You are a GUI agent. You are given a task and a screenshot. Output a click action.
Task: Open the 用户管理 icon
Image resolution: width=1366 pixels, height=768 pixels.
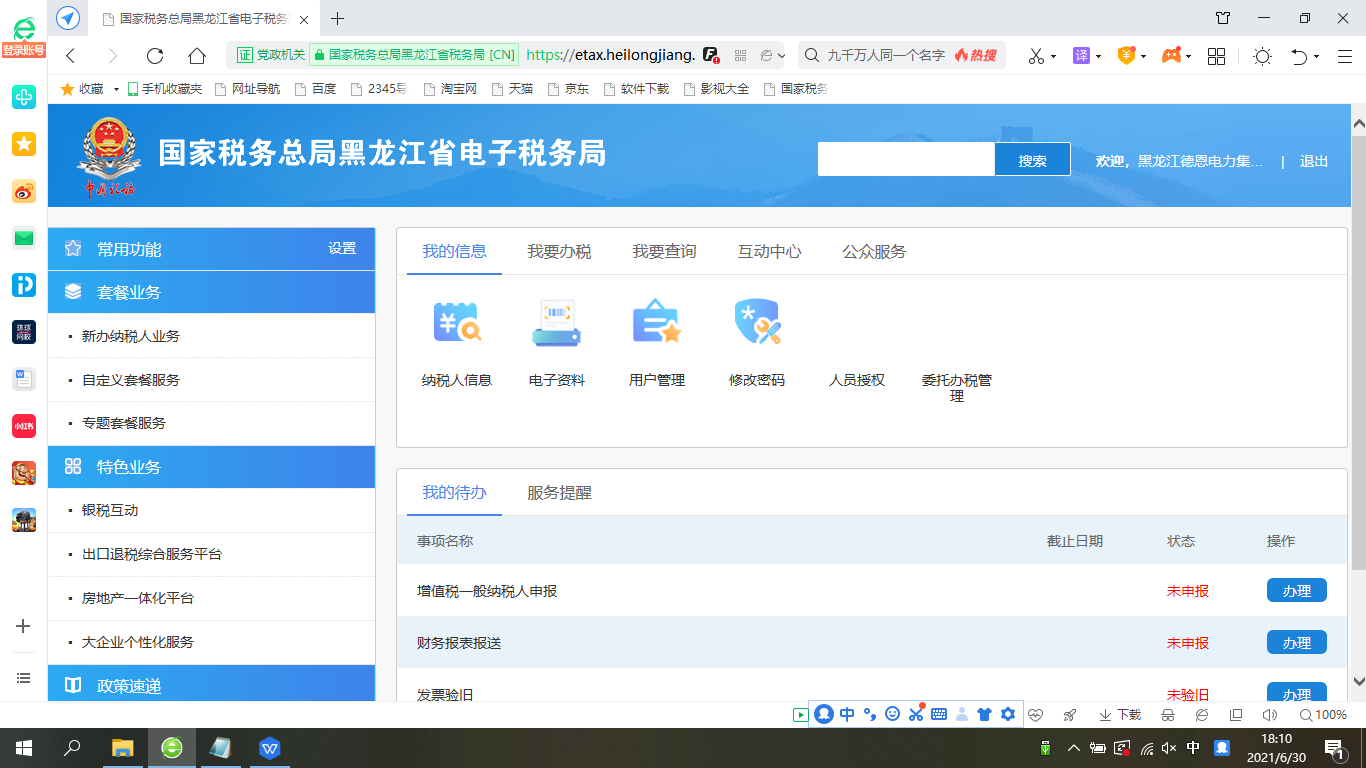tap(656, 324)
